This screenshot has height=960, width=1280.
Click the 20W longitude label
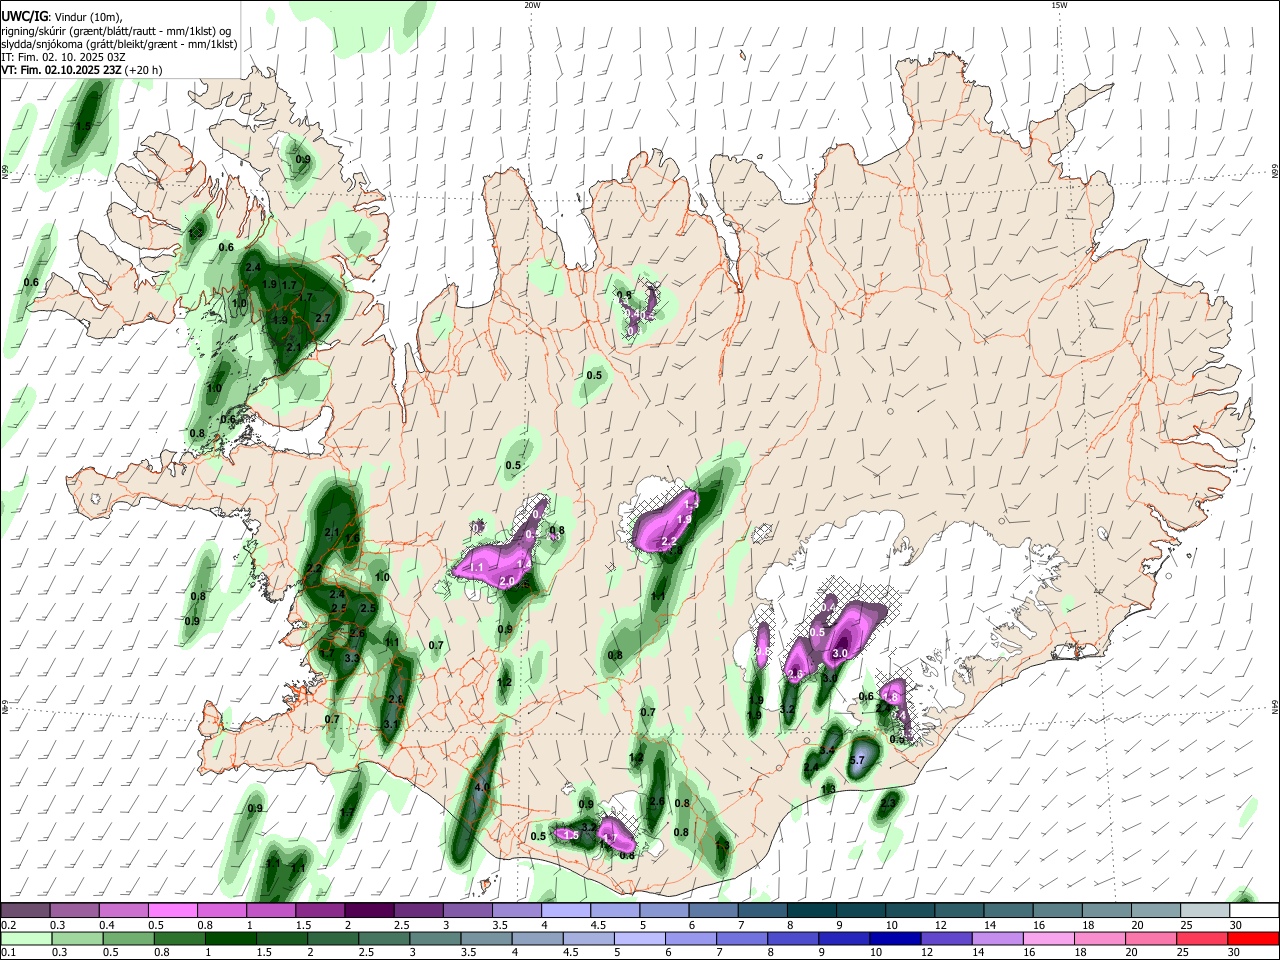pyautogui.click(x=532, y=5)
